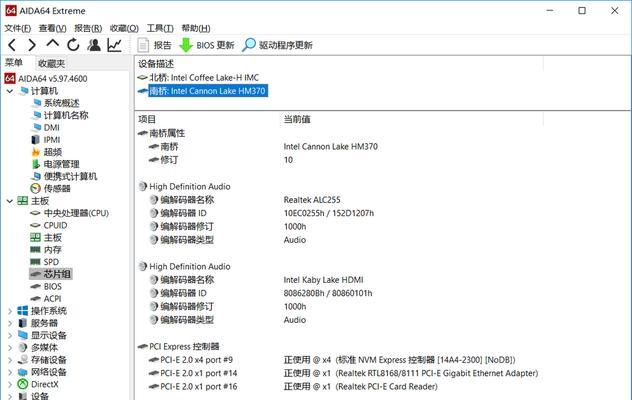
Task: Select CPUID in the tree
Action: pyautogui.click(x=55, y=225)
